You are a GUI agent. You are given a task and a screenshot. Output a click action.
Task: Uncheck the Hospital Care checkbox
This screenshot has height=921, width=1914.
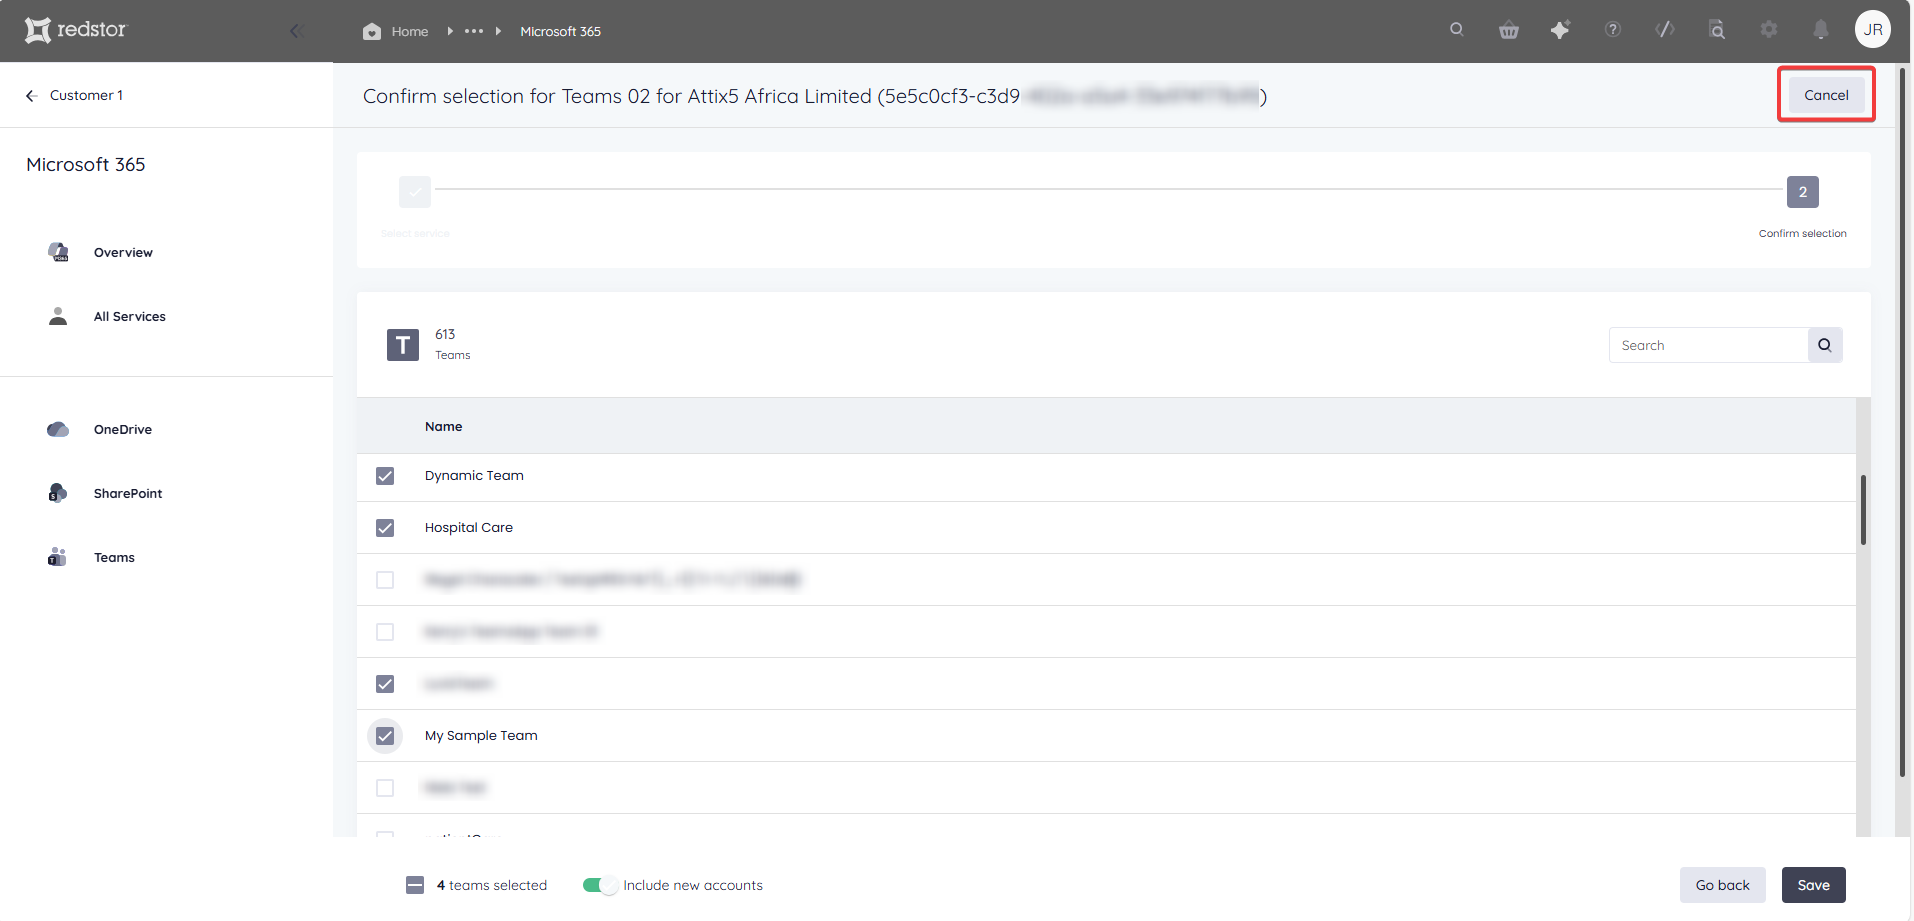pos(385,528)
